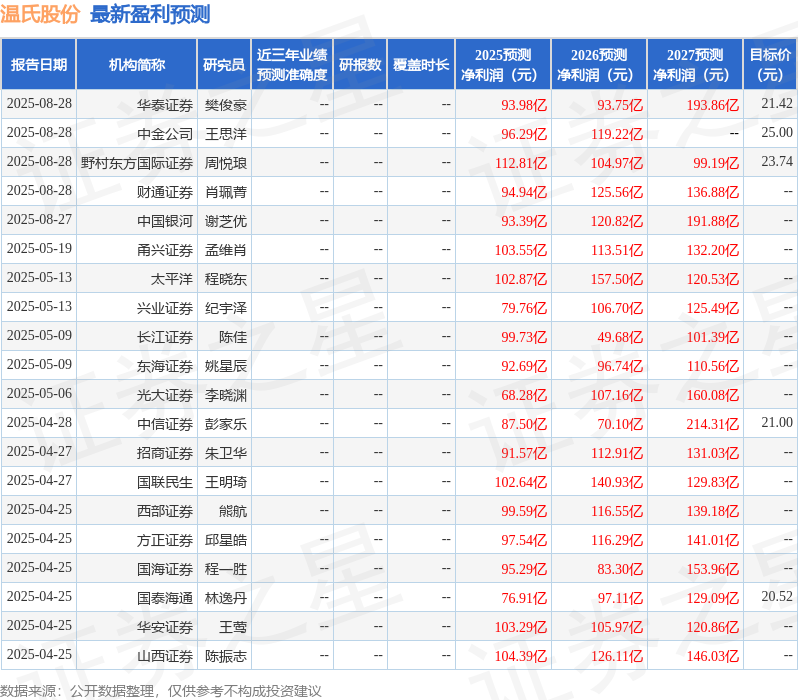Click the 2025-04-28 date cell
798x700 pixels.
click(x=39, y=423)
